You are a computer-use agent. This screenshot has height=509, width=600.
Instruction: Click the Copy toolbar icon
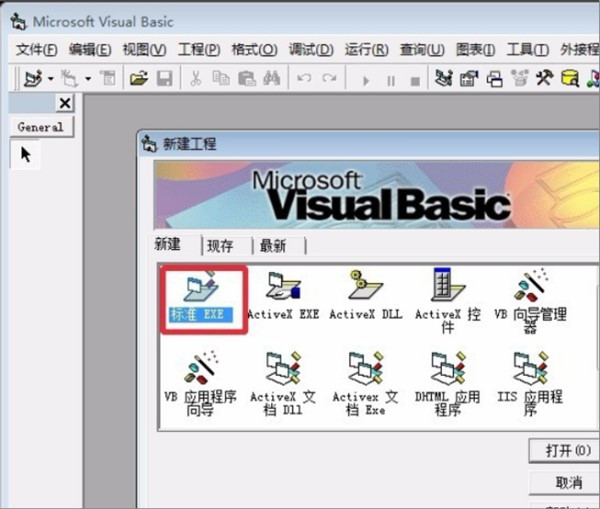click(221, 78)
